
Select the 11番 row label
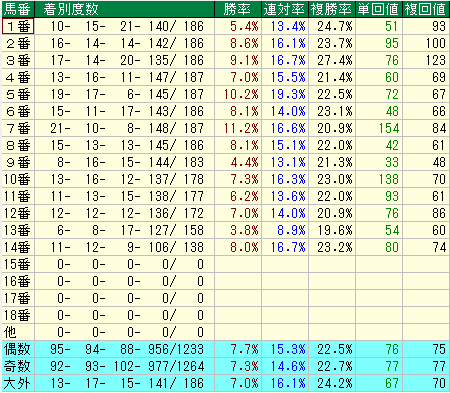18,196
